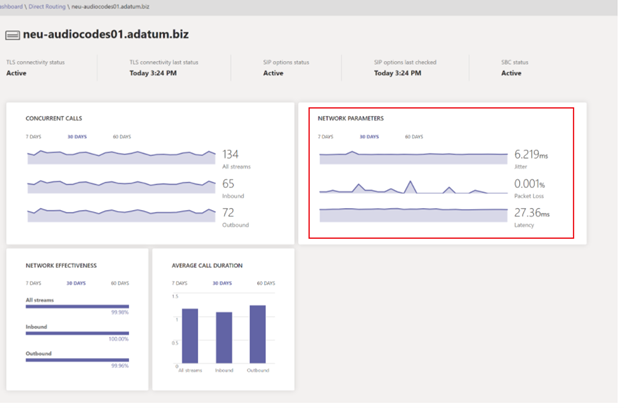Click the All streams concurrent calls sparkline
This screenshot has height=408, width=624.
(121, 157)
